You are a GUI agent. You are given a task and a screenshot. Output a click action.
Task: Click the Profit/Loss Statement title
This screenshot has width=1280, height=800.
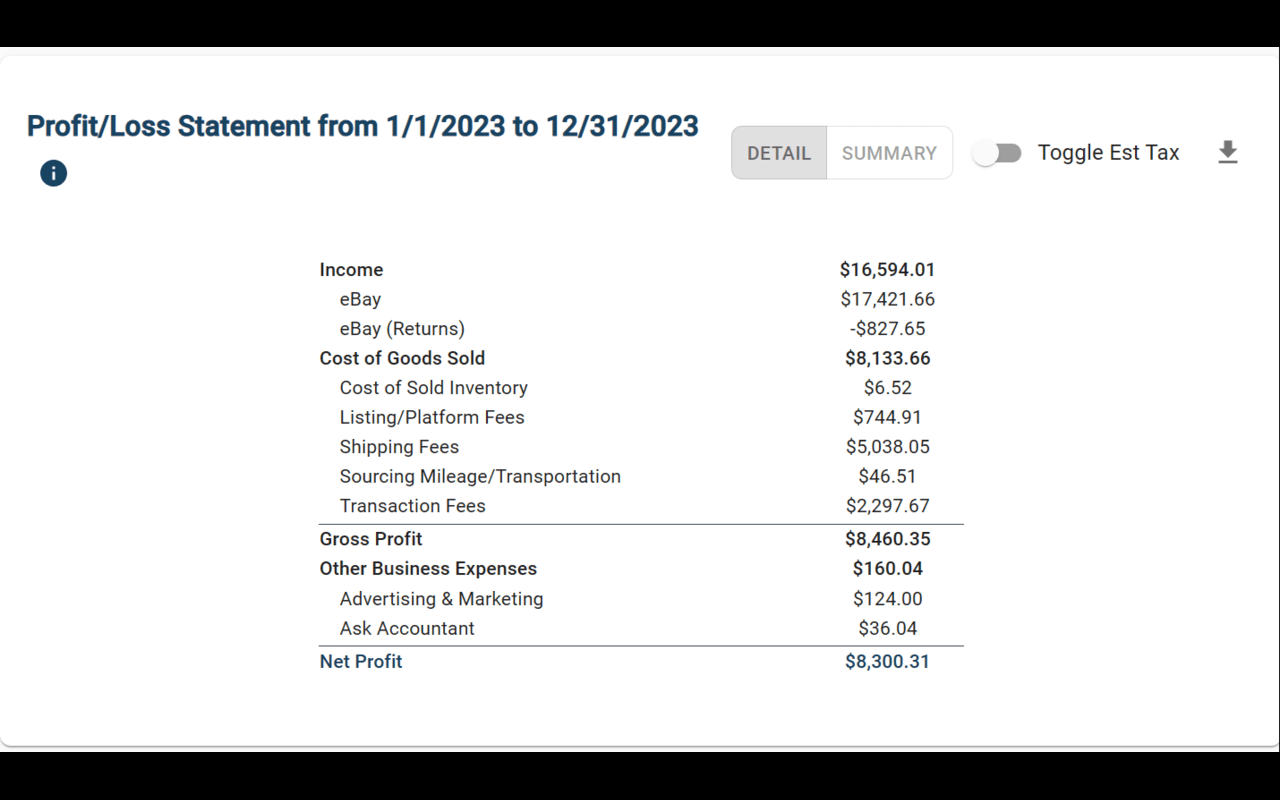(363, 126)
